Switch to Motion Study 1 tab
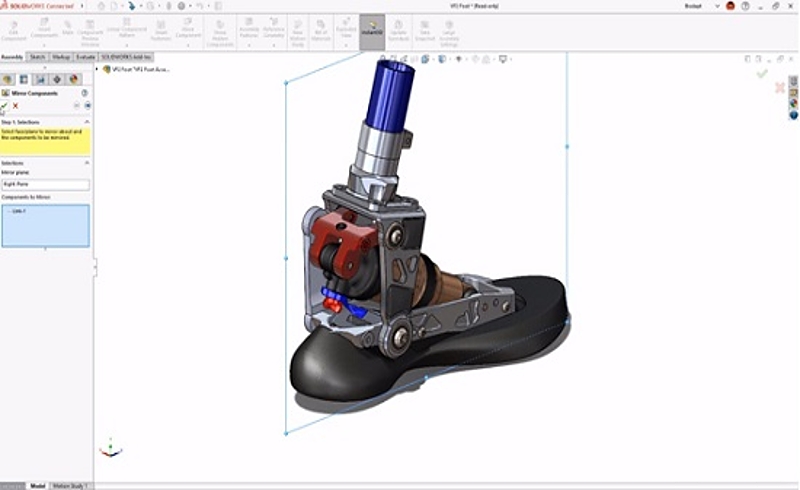This screenshot has width=800, height=490. 70,486
